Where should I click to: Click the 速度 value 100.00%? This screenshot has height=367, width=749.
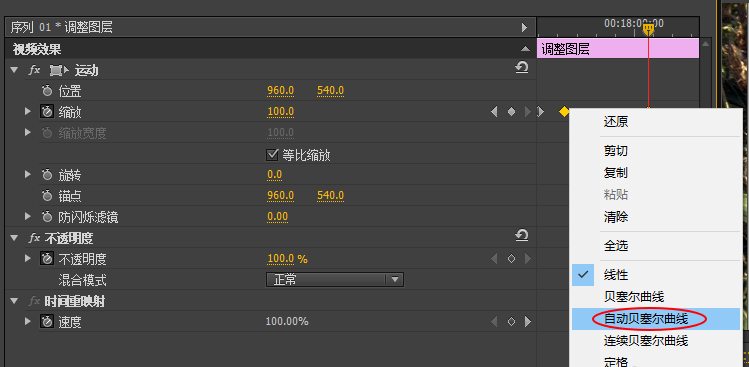point(287,322)
